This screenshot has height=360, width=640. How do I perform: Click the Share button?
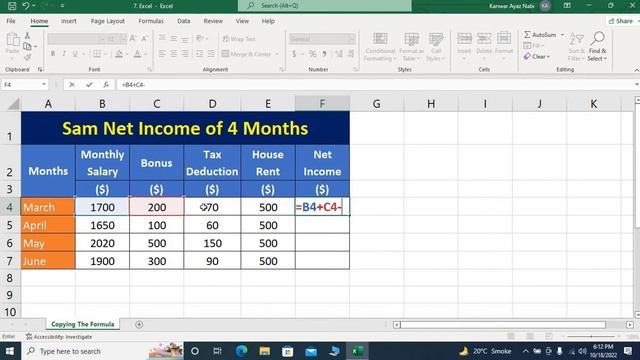point(621,21)
